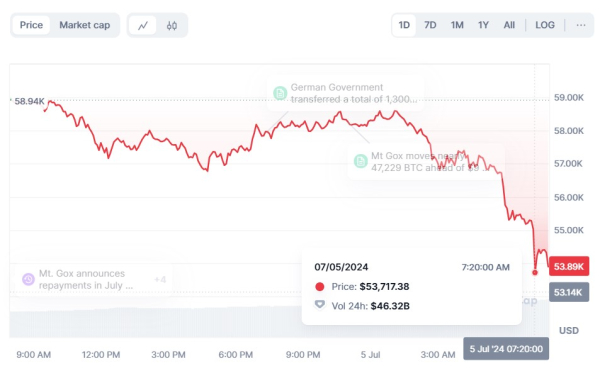
Task: Select the line chart icon
Action: (143, 26)
